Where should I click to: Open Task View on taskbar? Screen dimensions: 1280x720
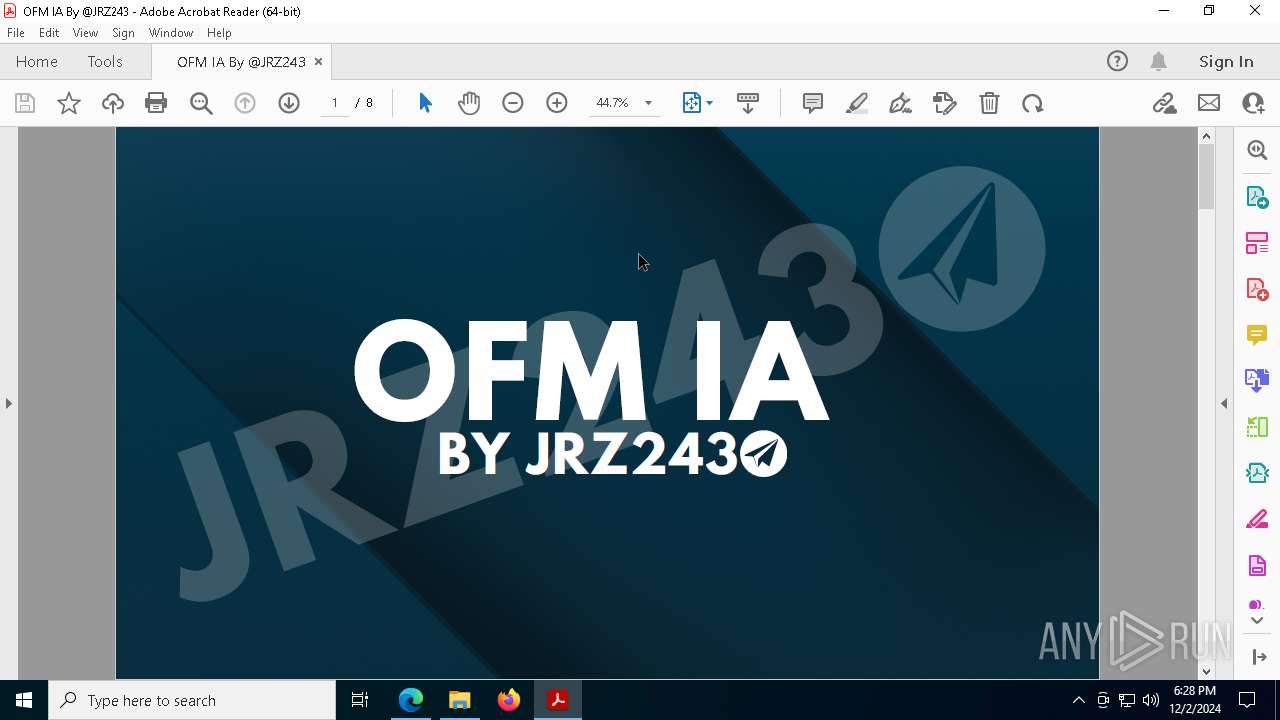click(x=360, y=700)
